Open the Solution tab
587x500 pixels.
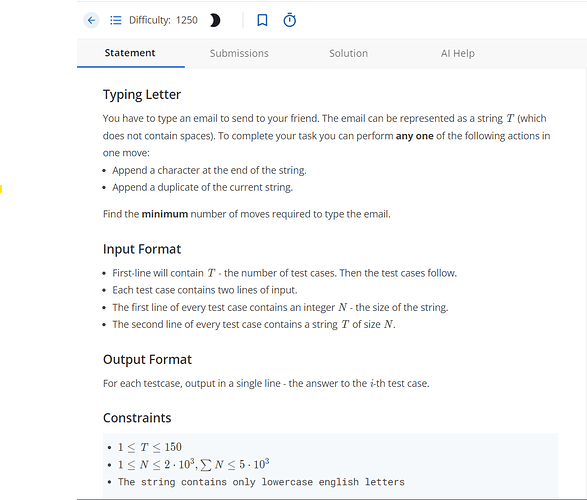(349, 53)
